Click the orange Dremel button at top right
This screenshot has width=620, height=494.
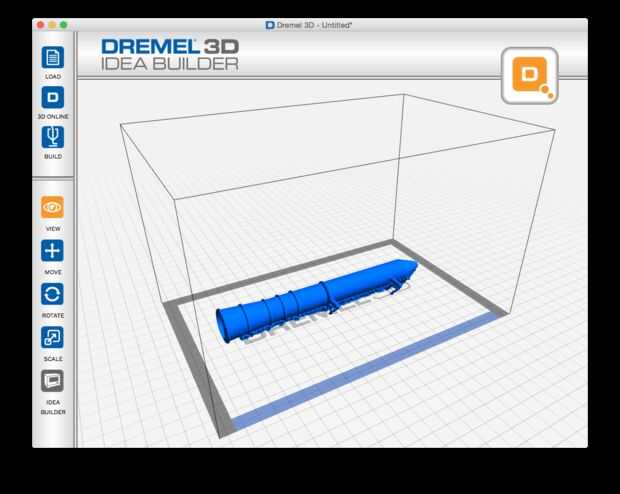click(529, 76)
